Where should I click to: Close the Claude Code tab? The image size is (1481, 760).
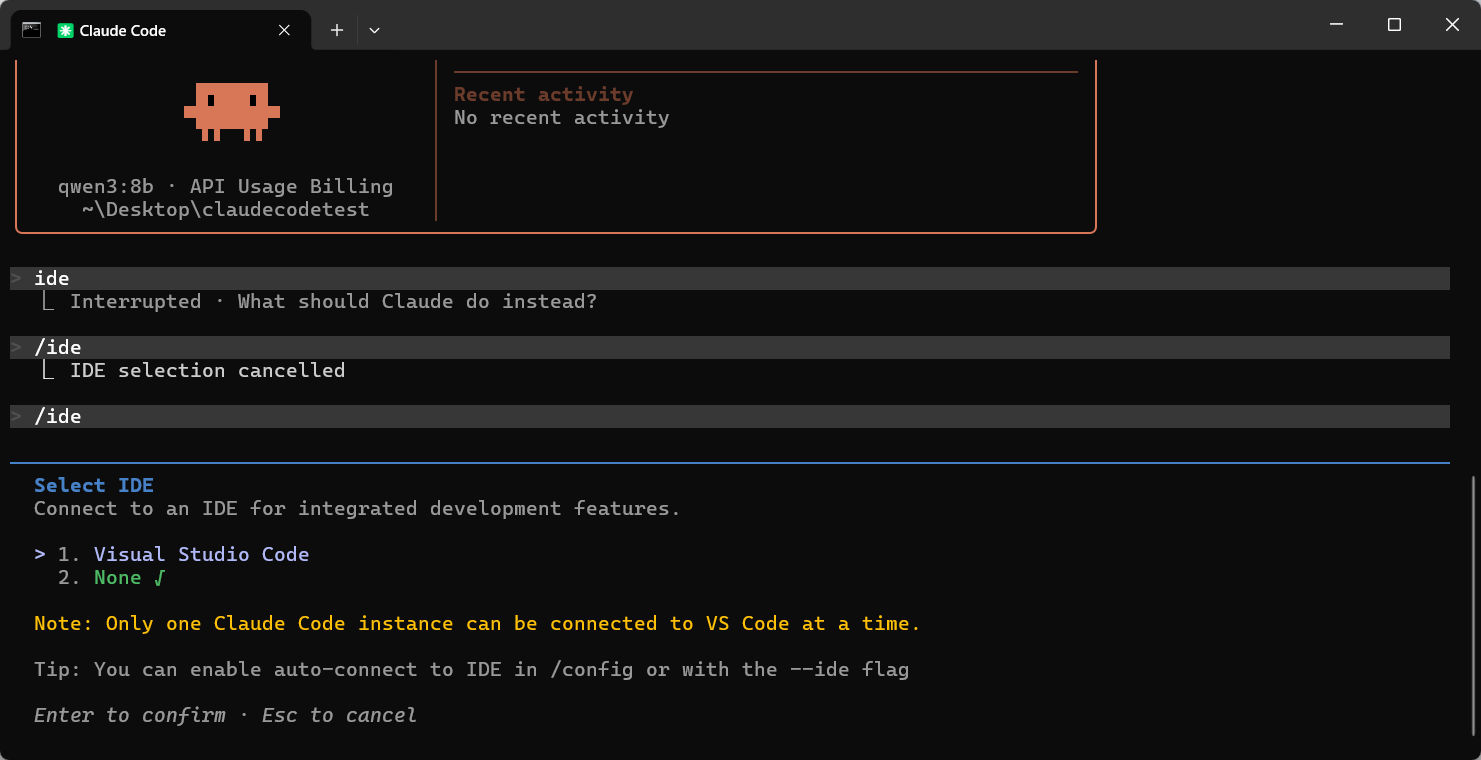click(x=284, y=31)
